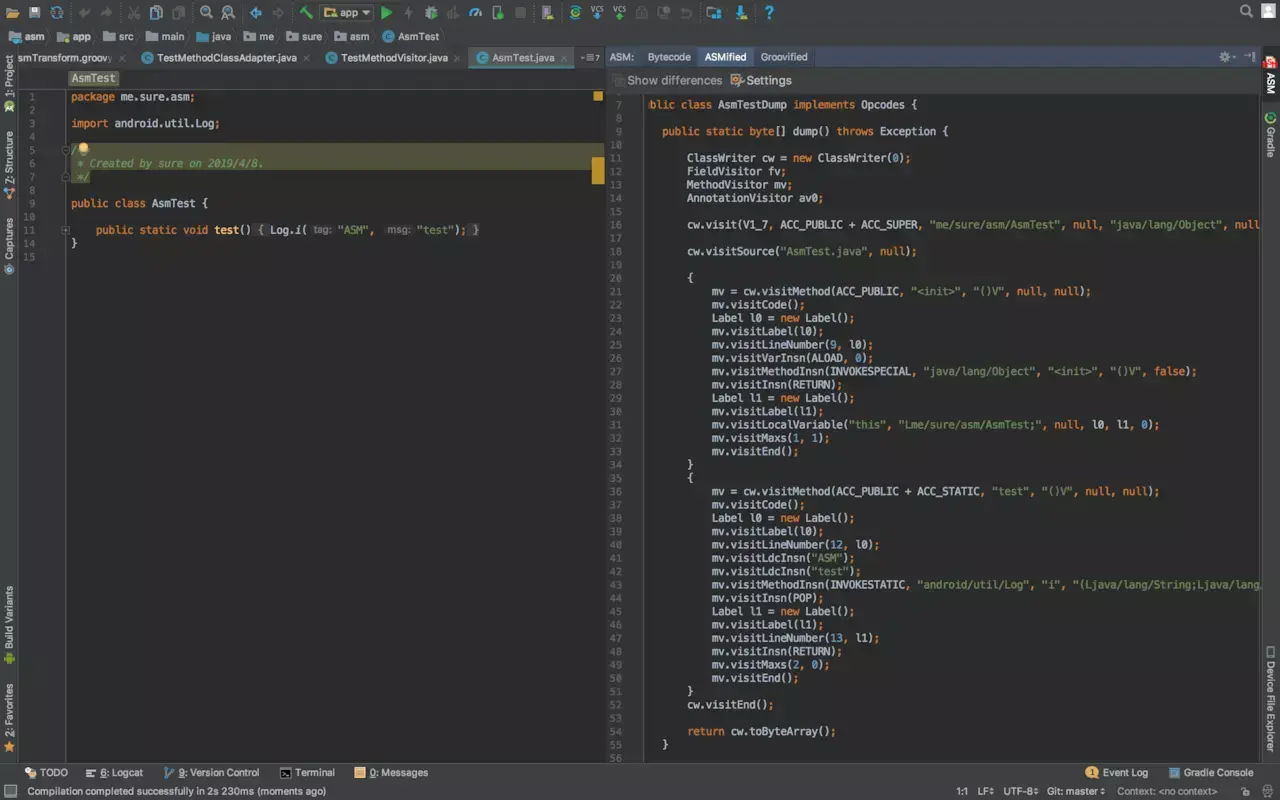Screen dimensions: 1280x800
Task: Toggle the Project tool window
Action: pyautogui.click(x=9, y=82)
